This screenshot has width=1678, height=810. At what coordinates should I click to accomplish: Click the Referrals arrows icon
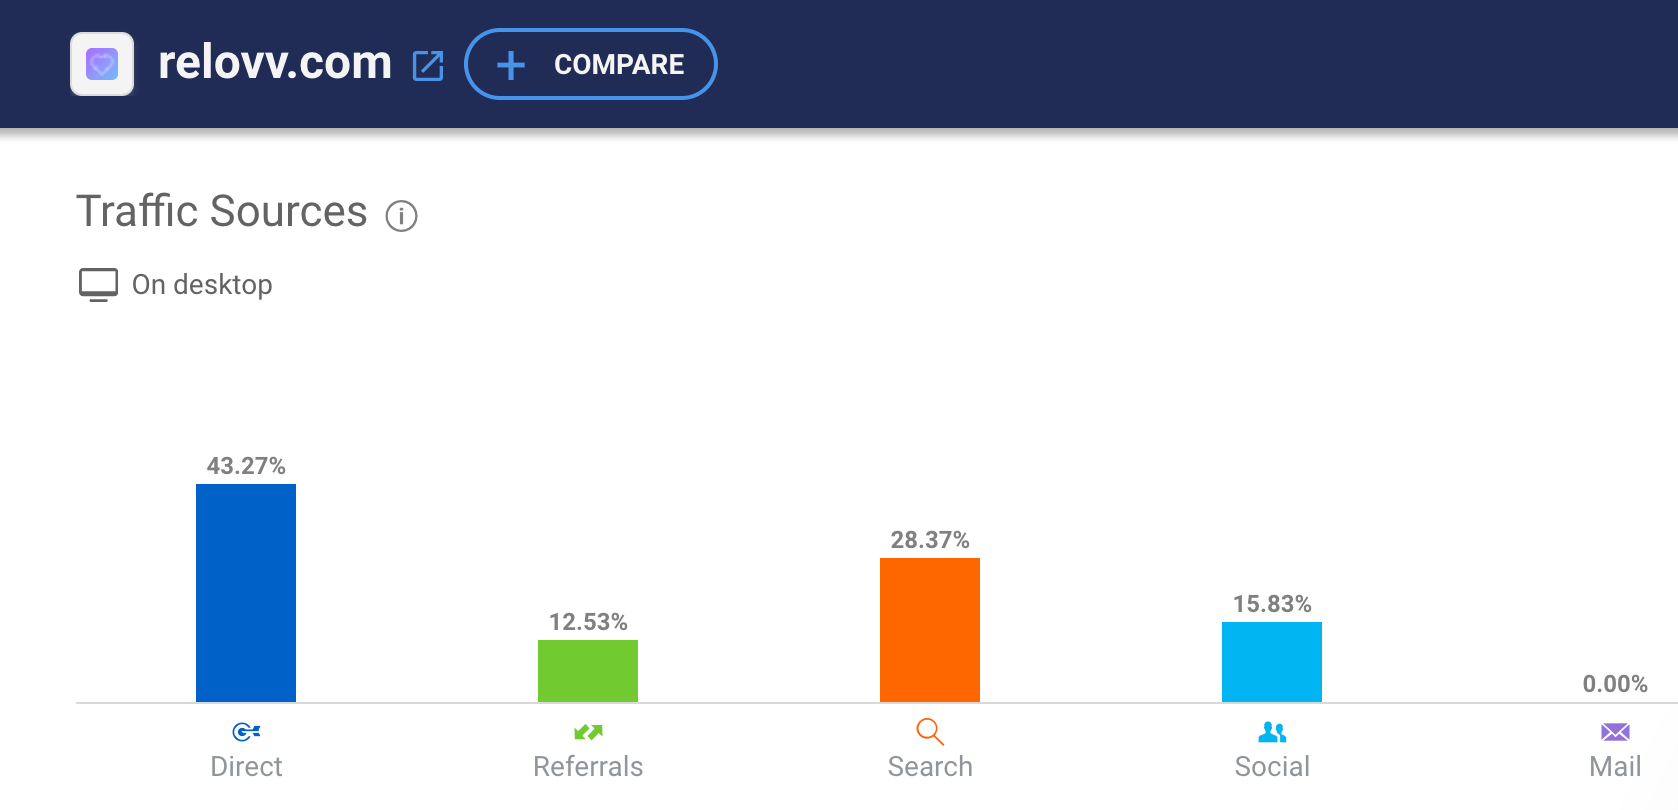pyautogui.click(x=588, y=732)
